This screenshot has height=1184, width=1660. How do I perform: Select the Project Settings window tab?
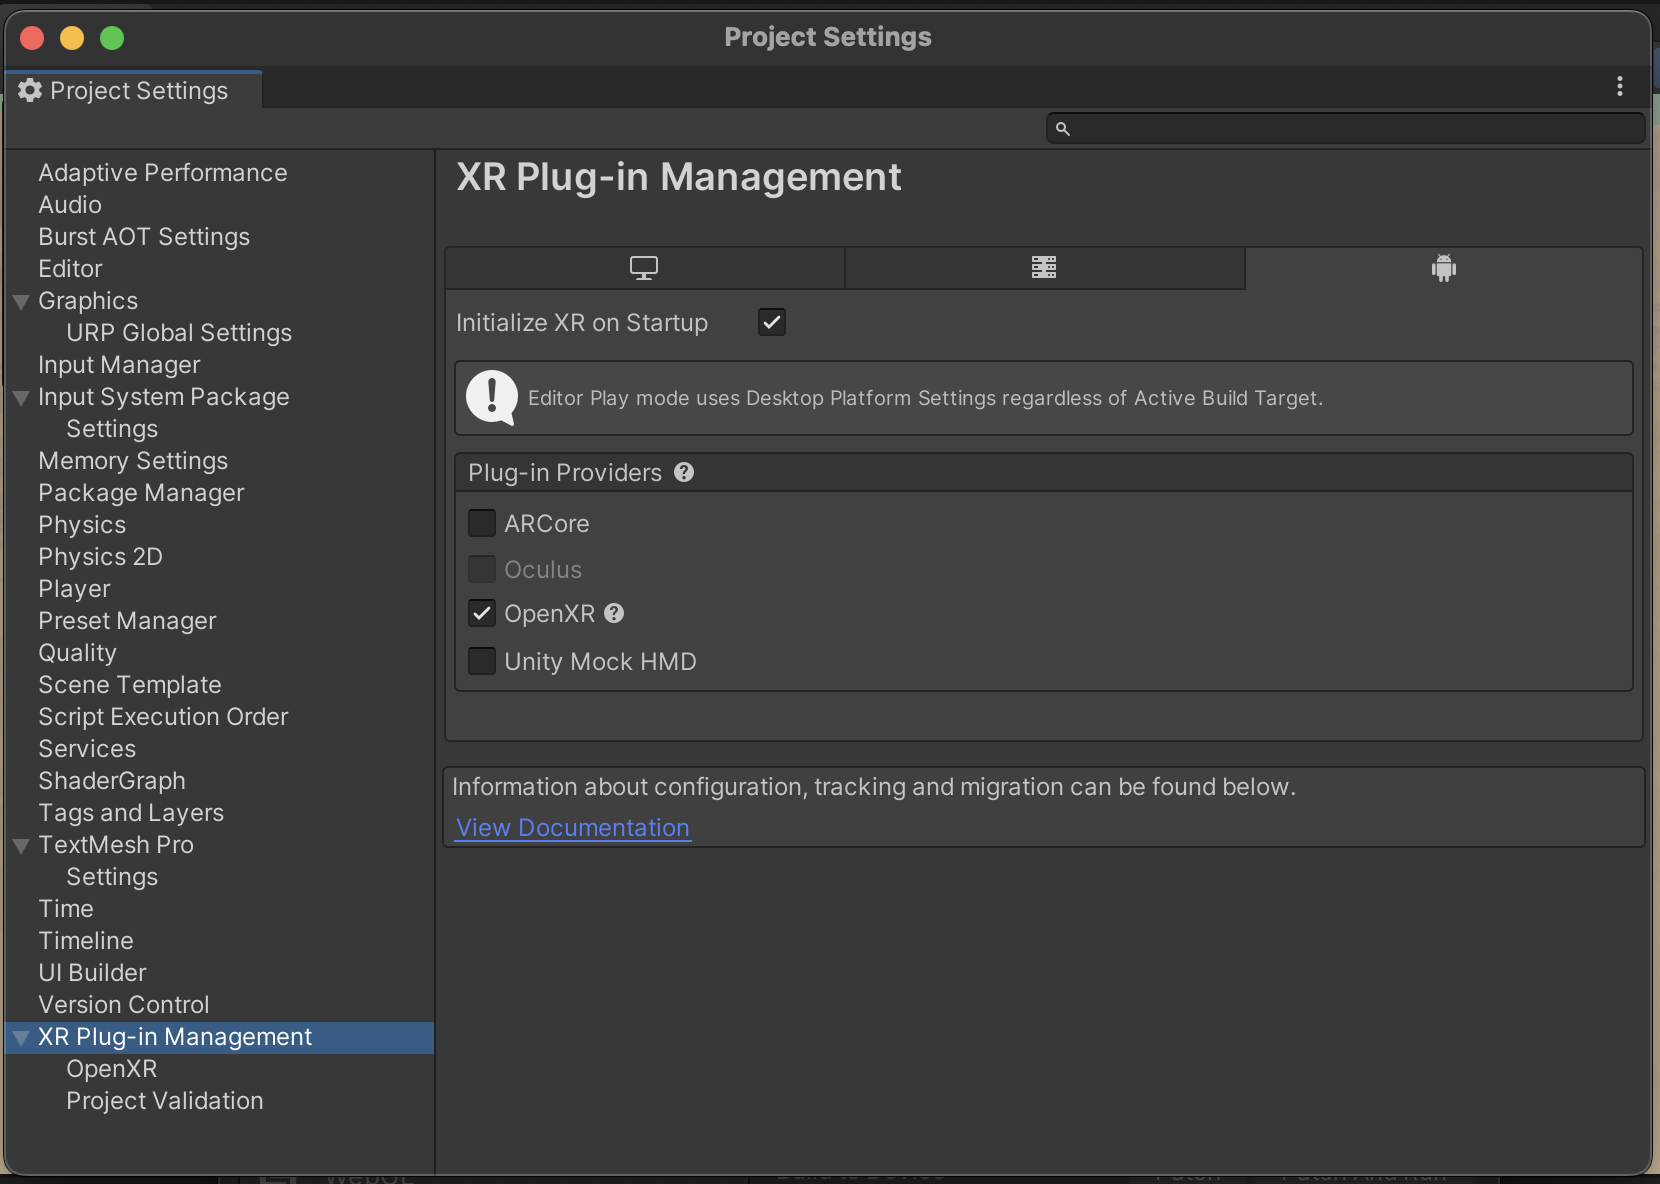pyautogui.click(x=133, y=90)
